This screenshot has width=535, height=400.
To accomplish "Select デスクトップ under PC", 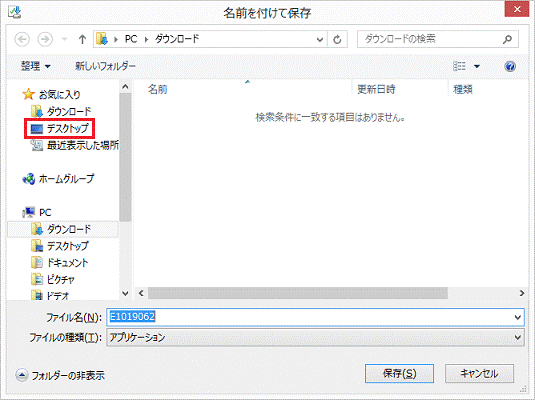I will click(68, 246).
